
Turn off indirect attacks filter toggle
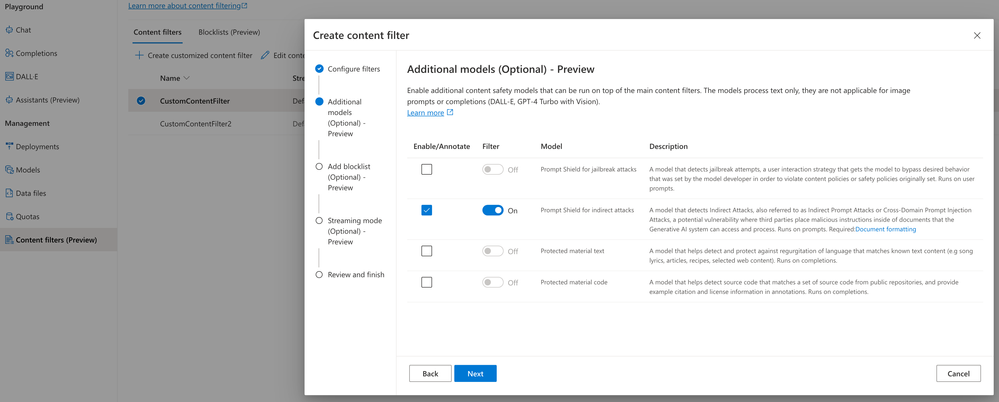click(x=492, y=211)
